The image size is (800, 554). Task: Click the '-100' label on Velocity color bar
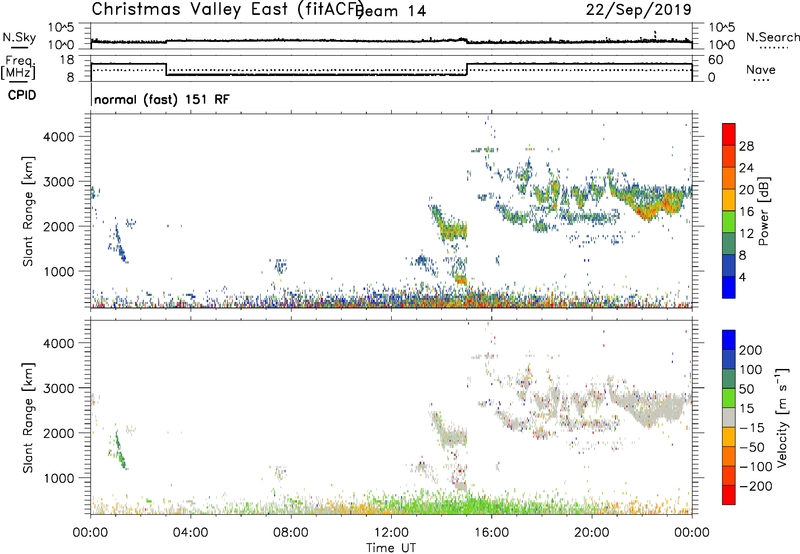point(756,467)
